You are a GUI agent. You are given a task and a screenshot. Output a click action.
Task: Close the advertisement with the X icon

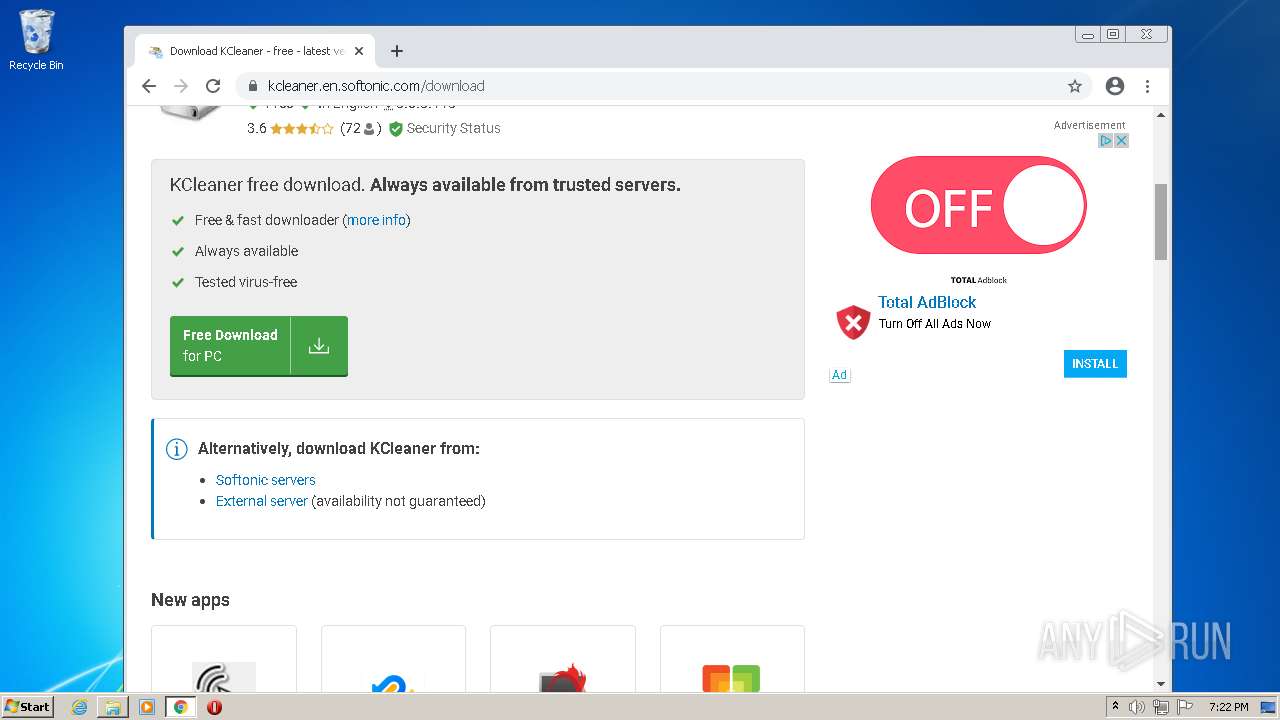coord(1122,141)
